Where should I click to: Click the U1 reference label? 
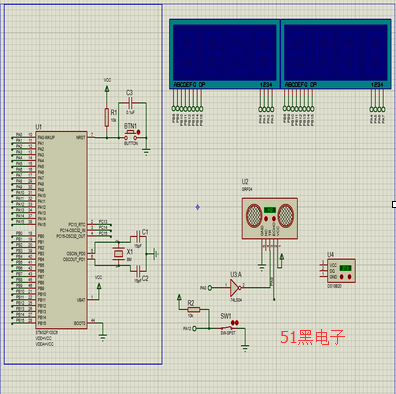tap(39, 127)
